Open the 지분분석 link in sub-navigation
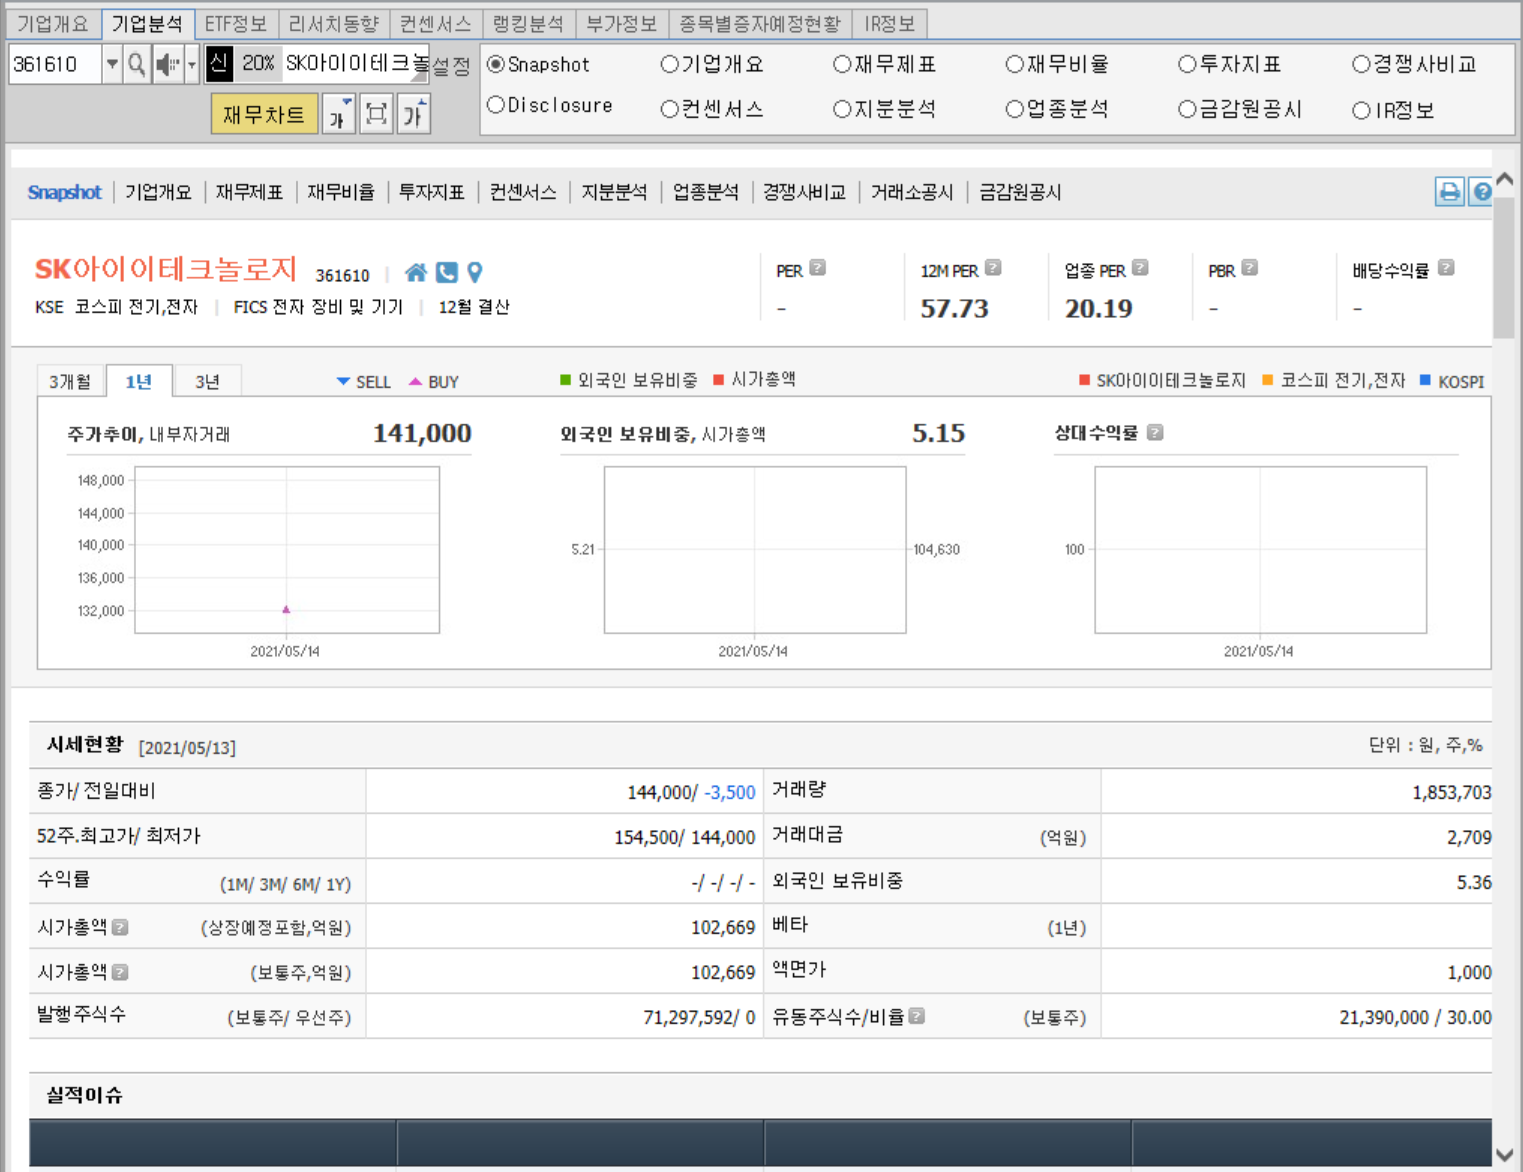Image resolution: width=1523 pixels, height=1172 pixels. pos(614,192)
